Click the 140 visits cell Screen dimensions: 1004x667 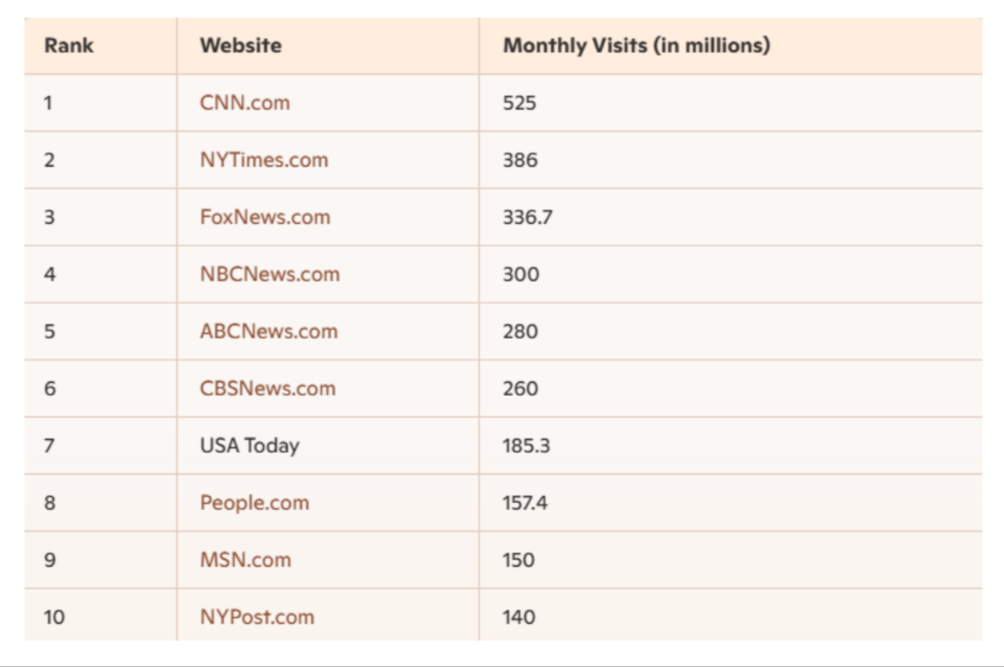(x=731, y=616)
